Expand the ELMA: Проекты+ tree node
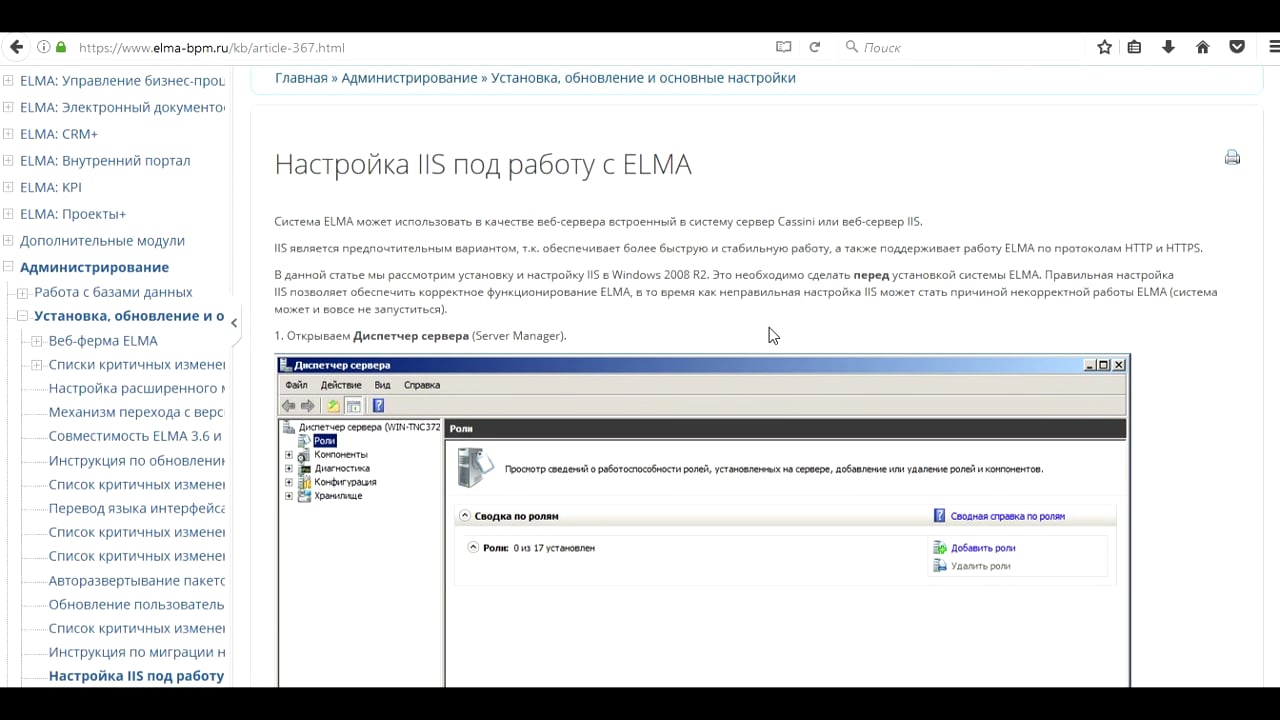This screenshot has width=1280, height=720. [x=8, y=214]
